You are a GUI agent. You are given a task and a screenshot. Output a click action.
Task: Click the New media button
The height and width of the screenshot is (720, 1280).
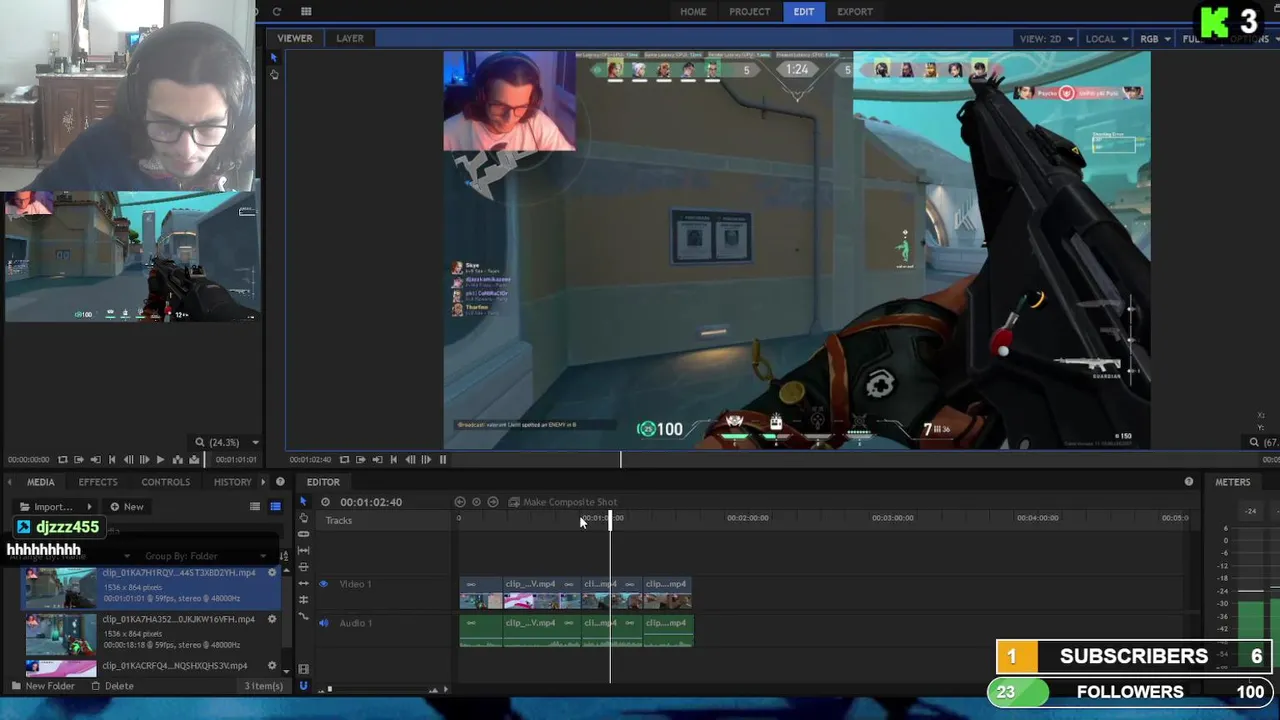point(127,507)
